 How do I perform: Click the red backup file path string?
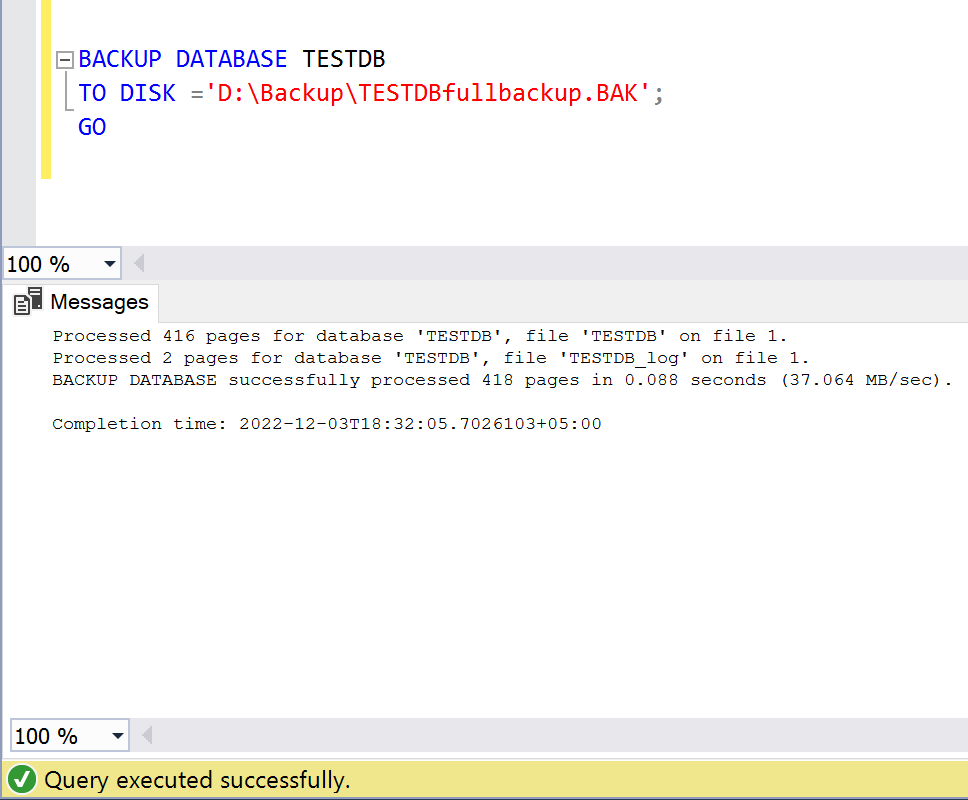pyautogui.click(x=428, y=94)
